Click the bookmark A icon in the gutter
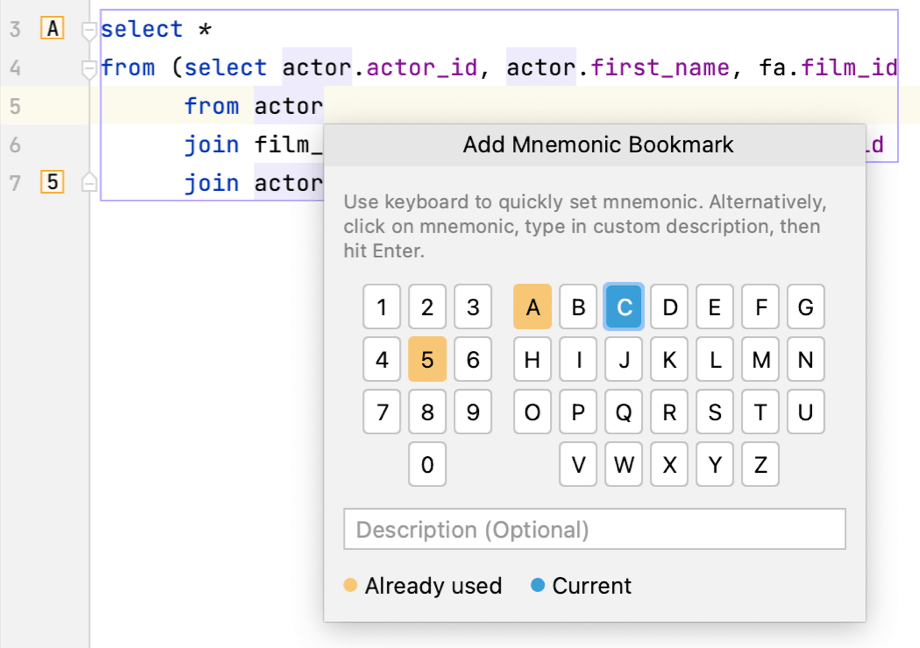This screenshot has width=920, height=648. [52, 29]
